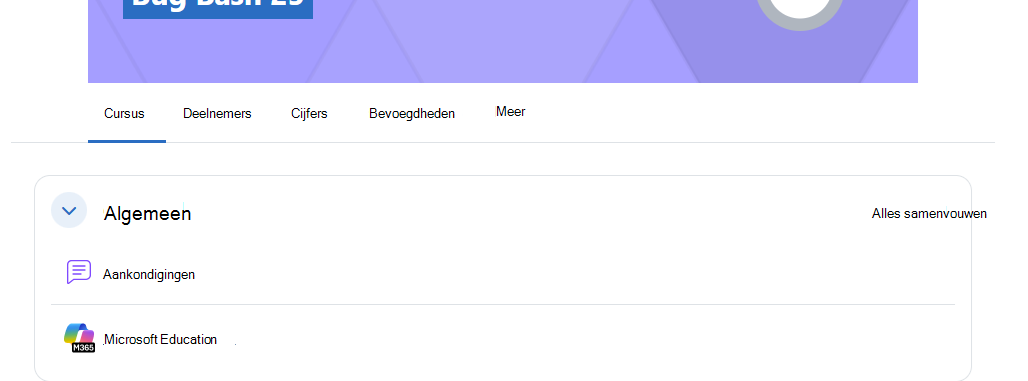Screen dimensions: 1028x381
Task: Go to the Bevoegdheden tab
Action: pyautogui.click(x=412, y=113)
